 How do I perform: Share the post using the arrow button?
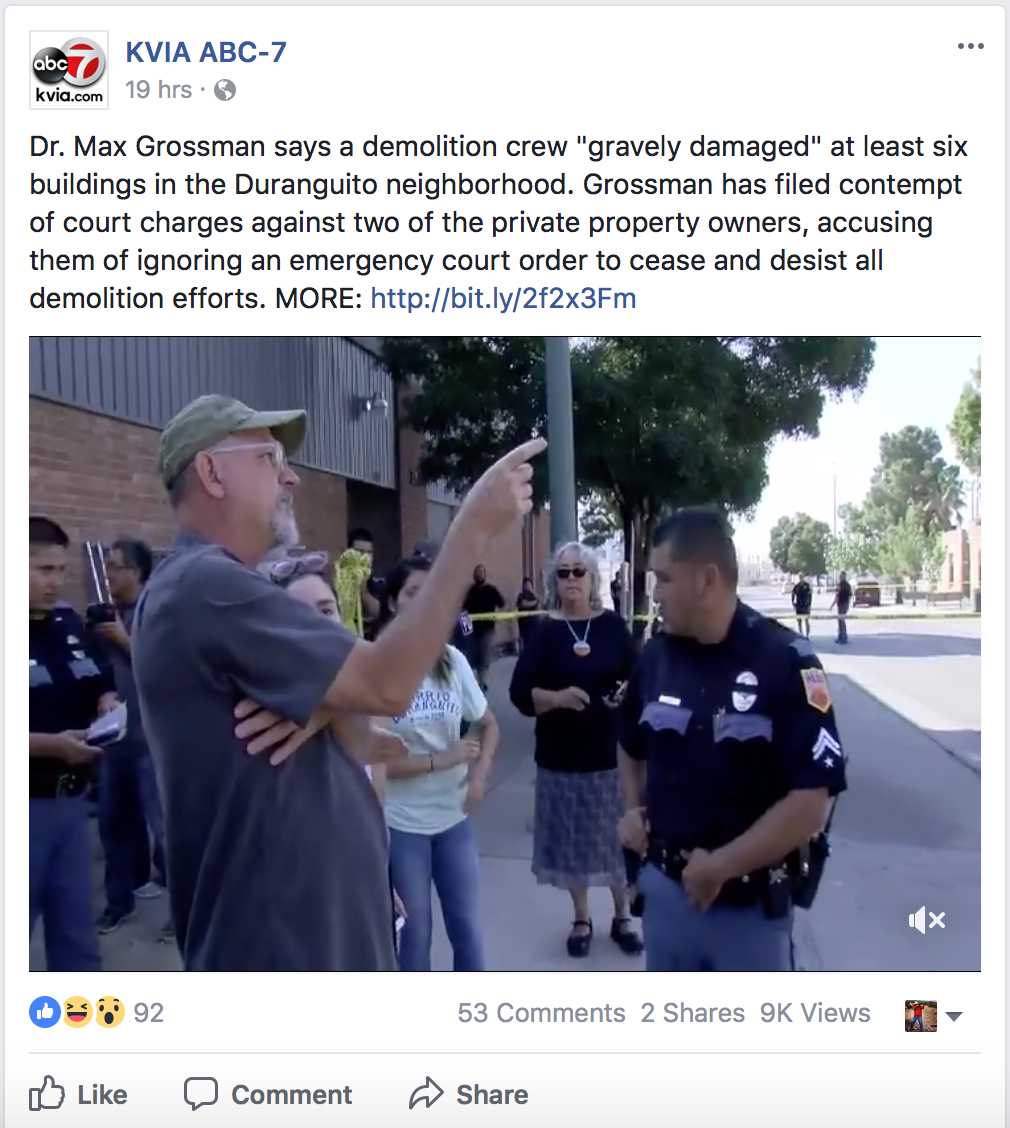468,1094
